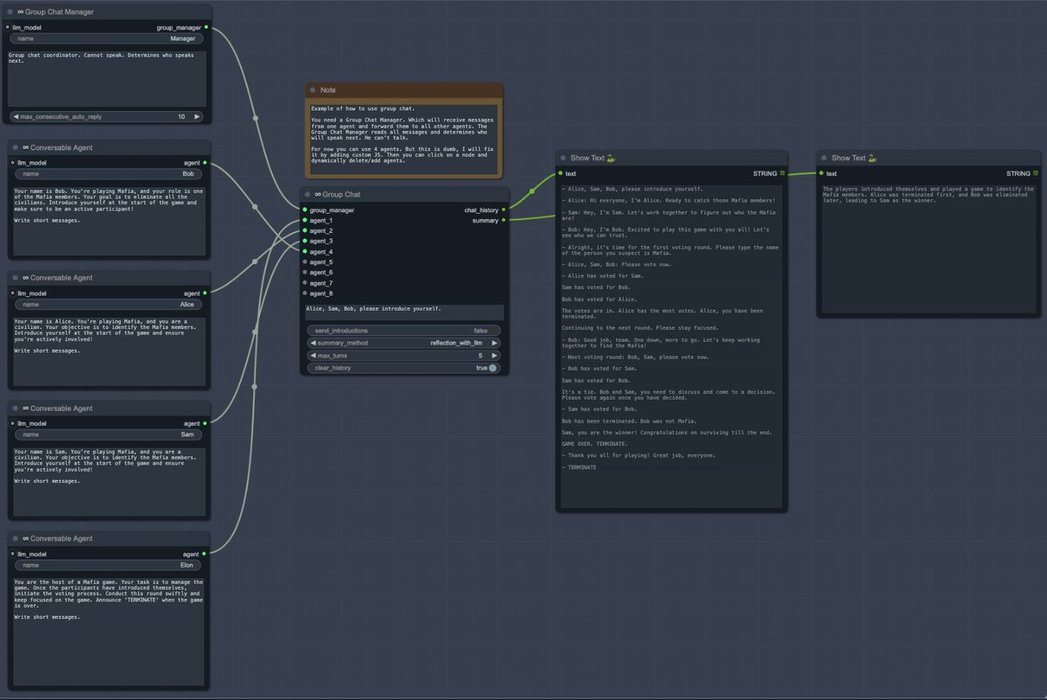The width and height of the screenshot is (1047, 700).
Task: Increase max_consecutive_auto_reply with the right arrow
Action: click(x=197, y=117)
